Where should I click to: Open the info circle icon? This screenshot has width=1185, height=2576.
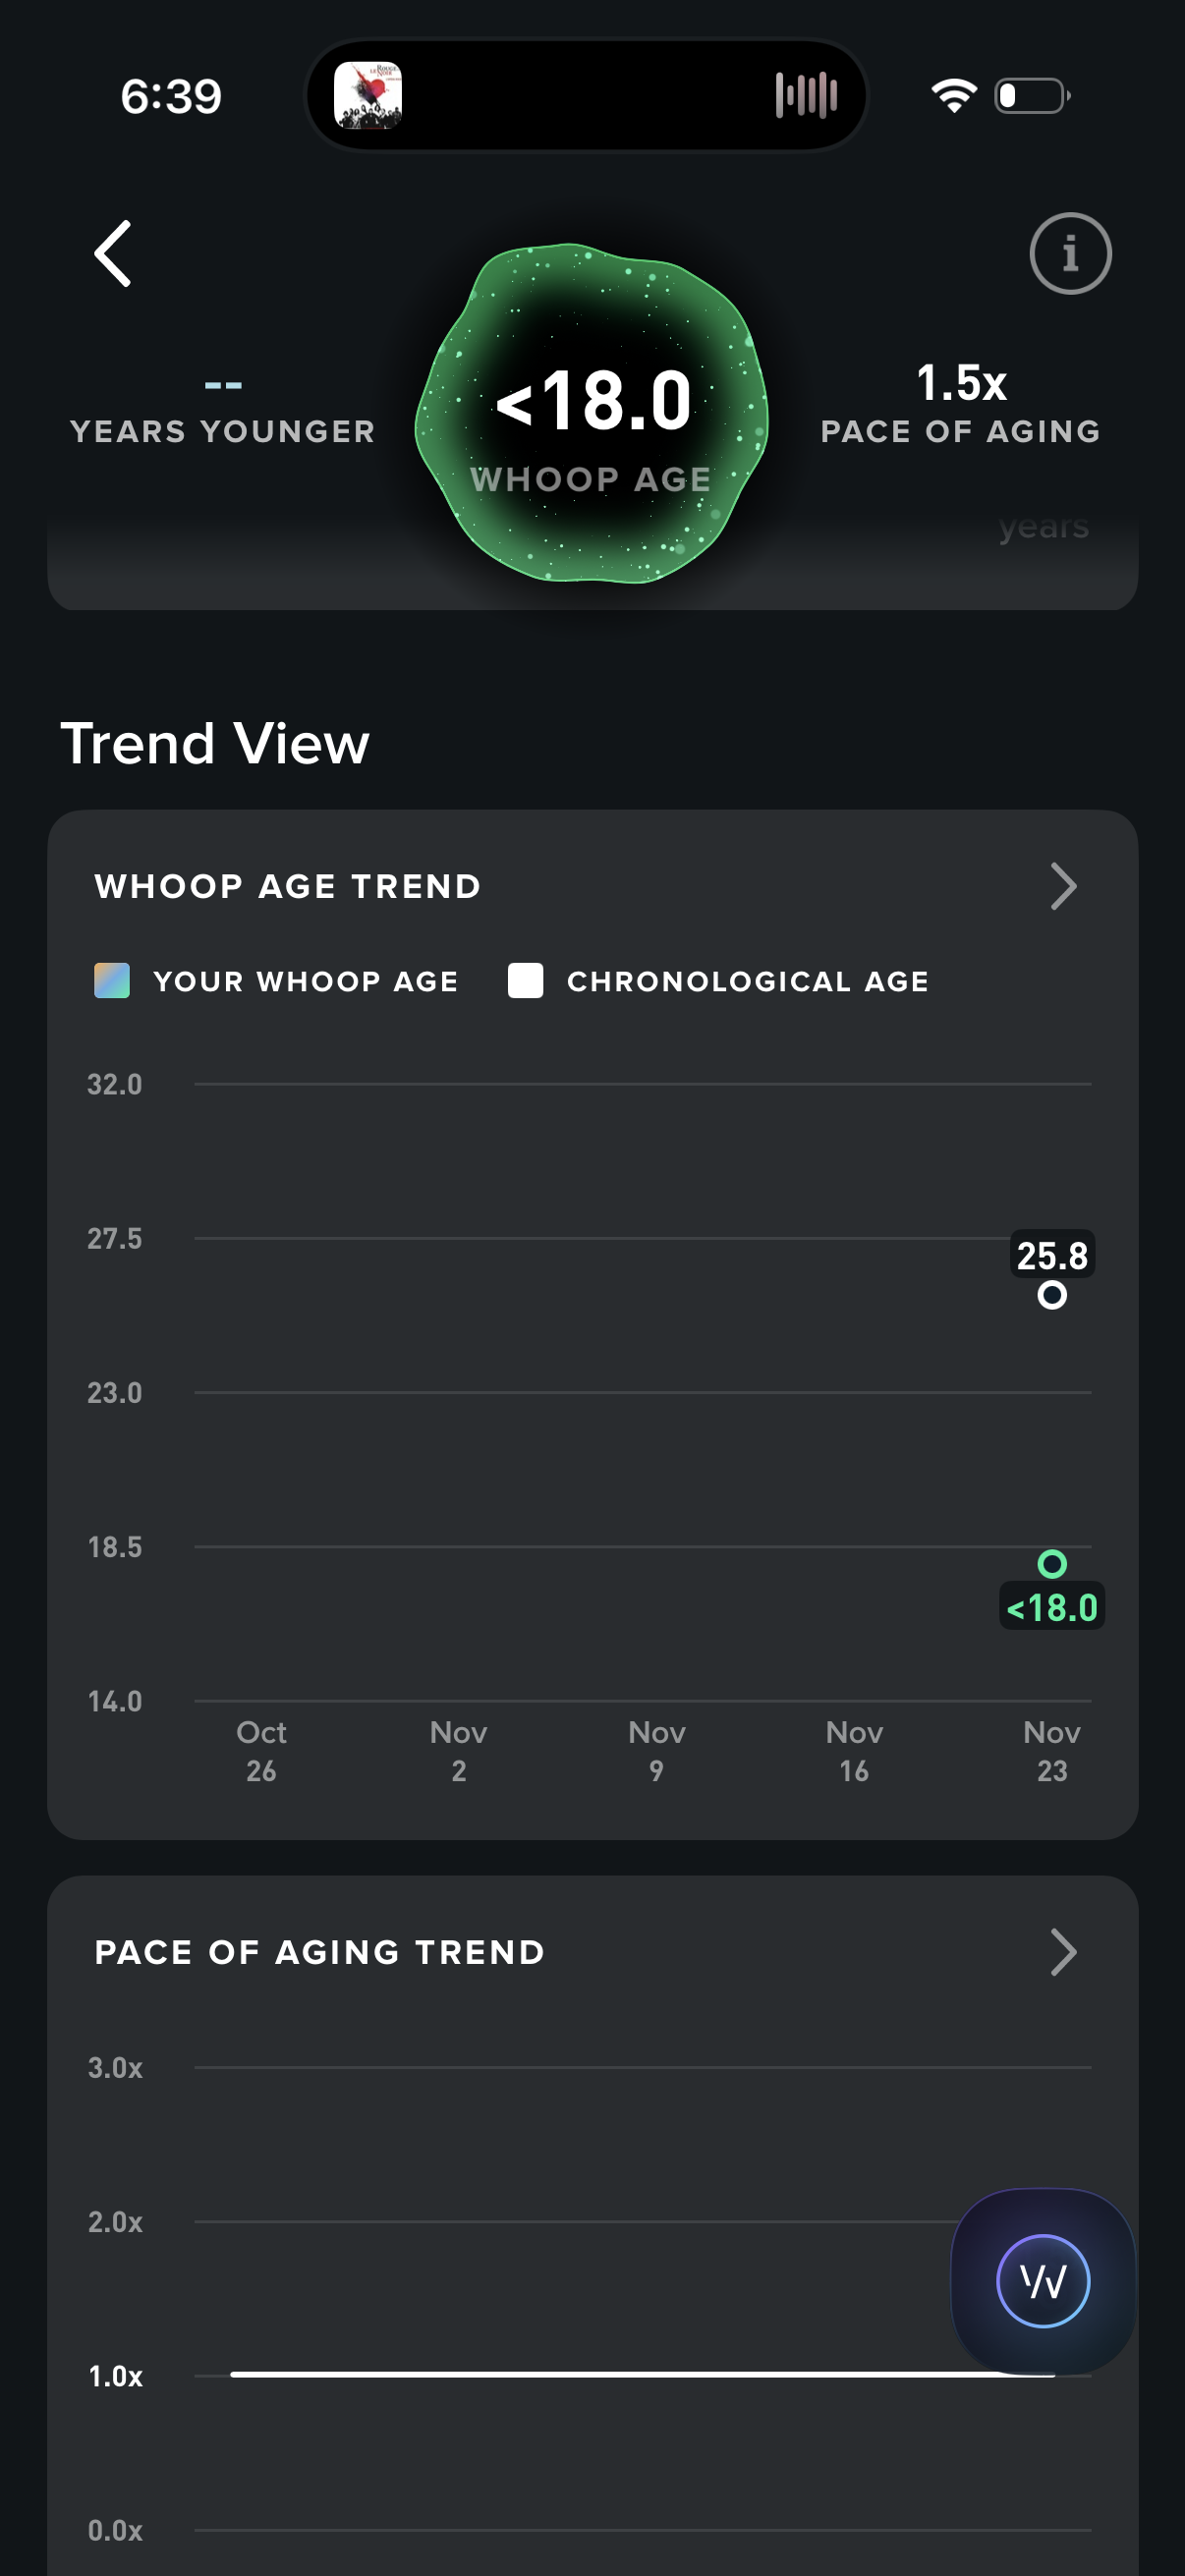click(x=1069, y=254)
